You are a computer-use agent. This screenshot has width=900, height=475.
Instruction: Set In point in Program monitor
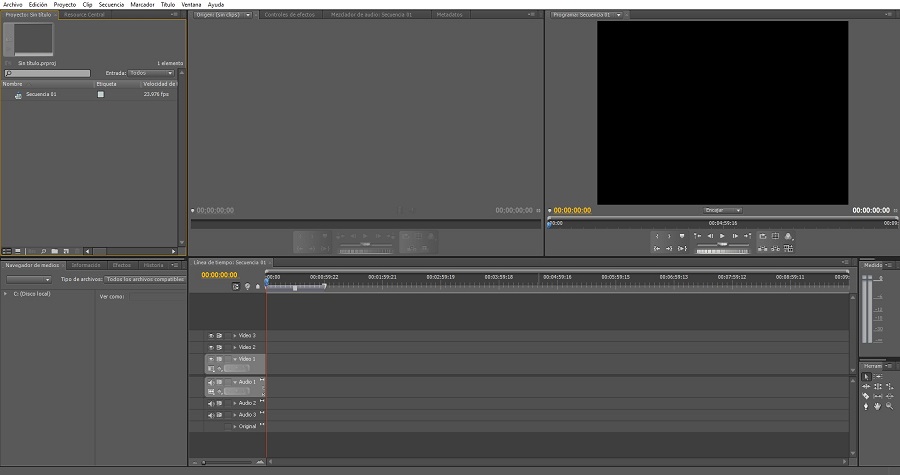click(657, 236)
